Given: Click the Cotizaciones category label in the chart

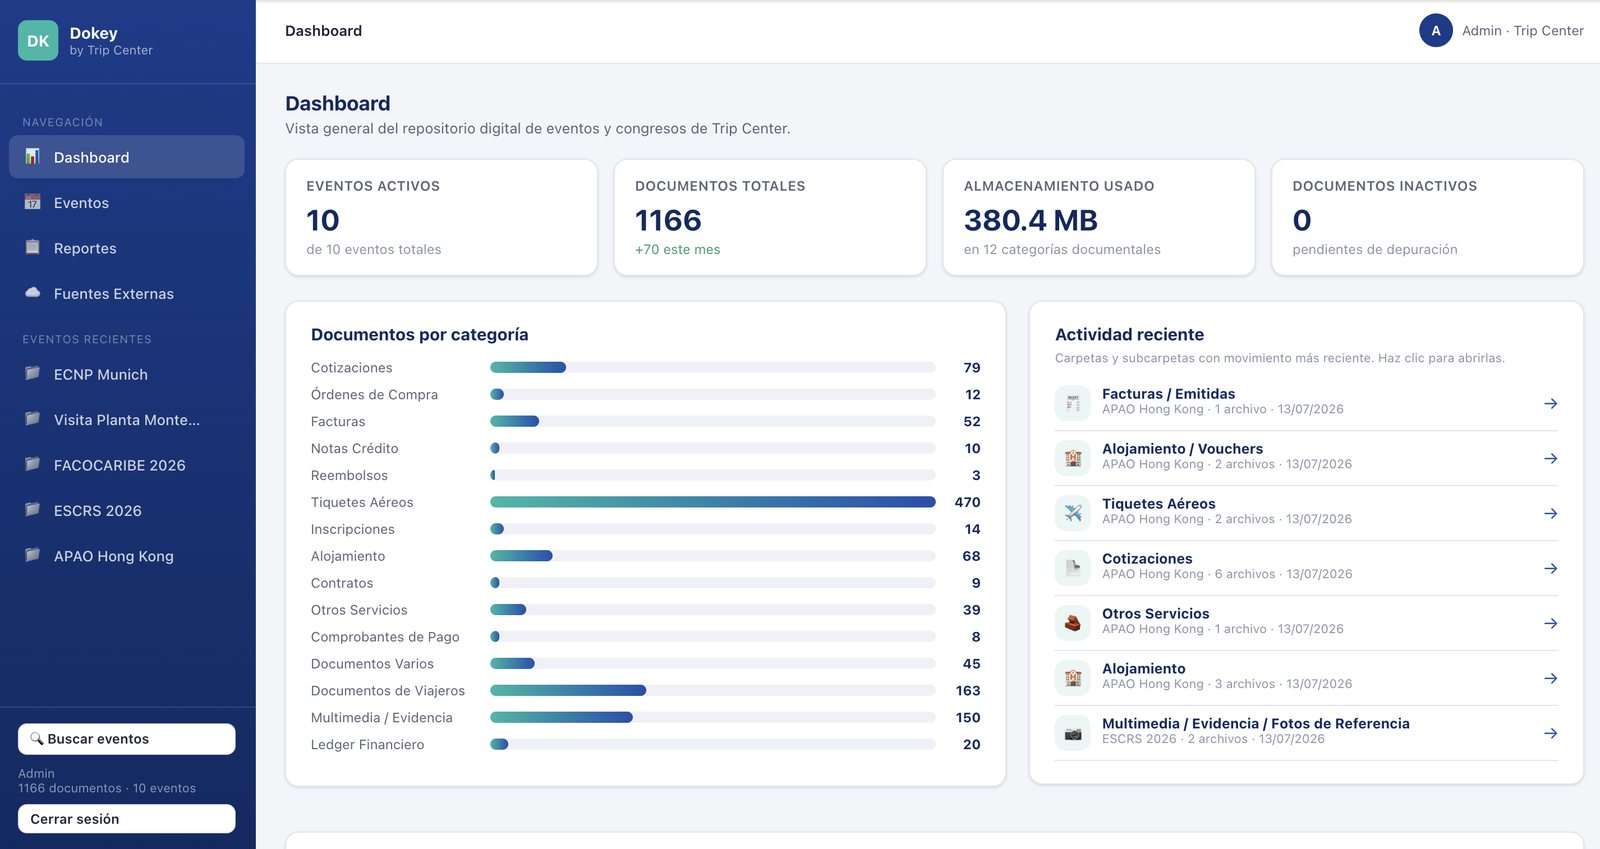Looking at the screenshot, I should coord(352,368).
